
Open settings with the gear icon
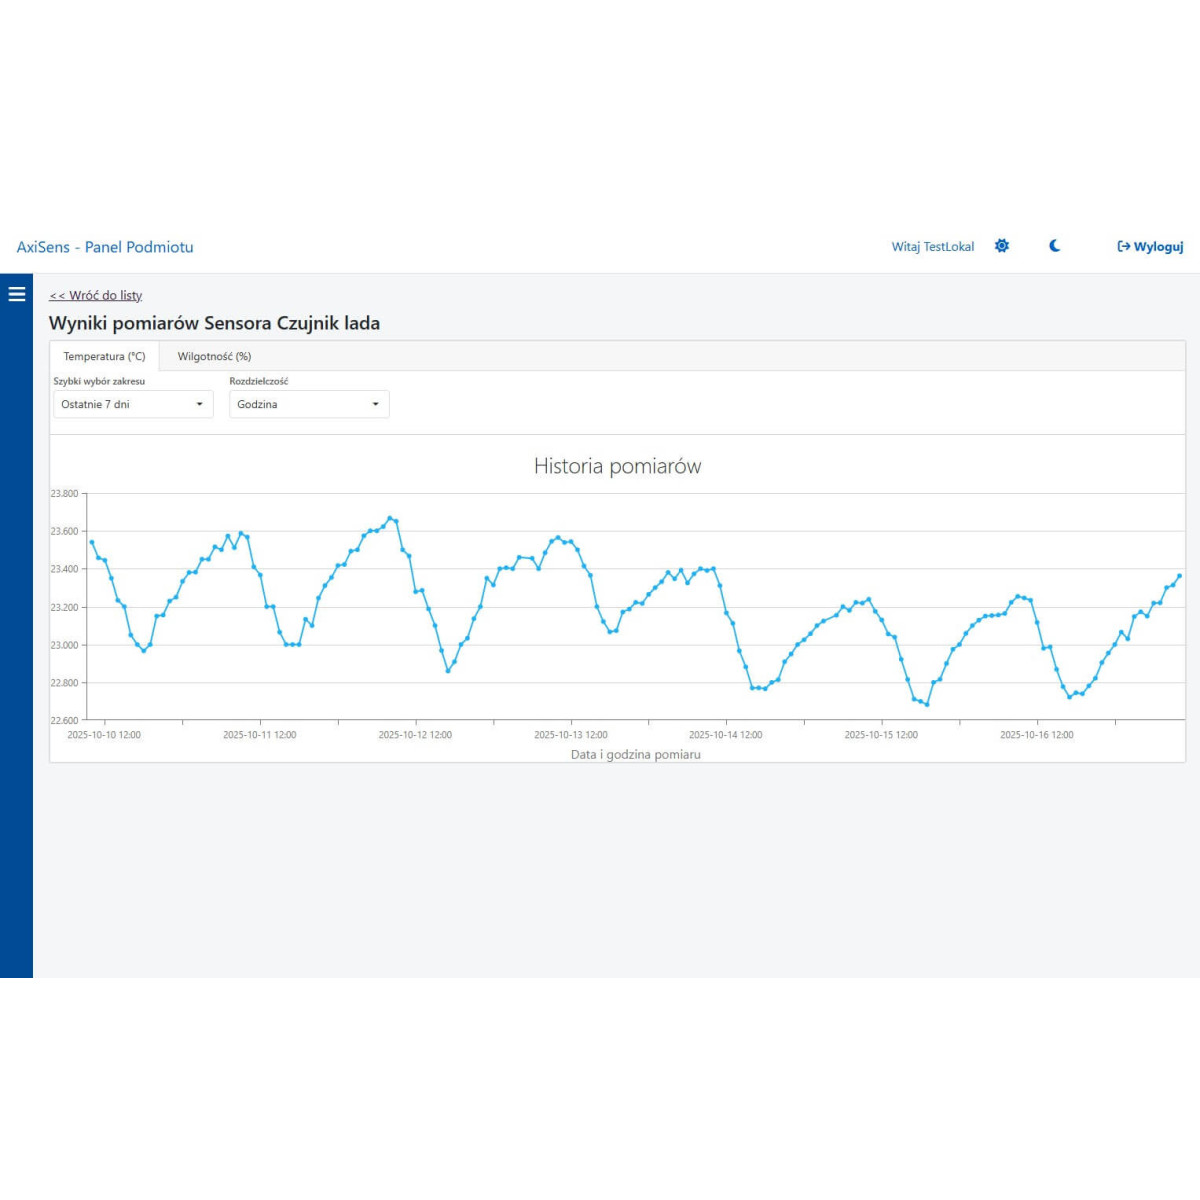[x=1002, y=246]
